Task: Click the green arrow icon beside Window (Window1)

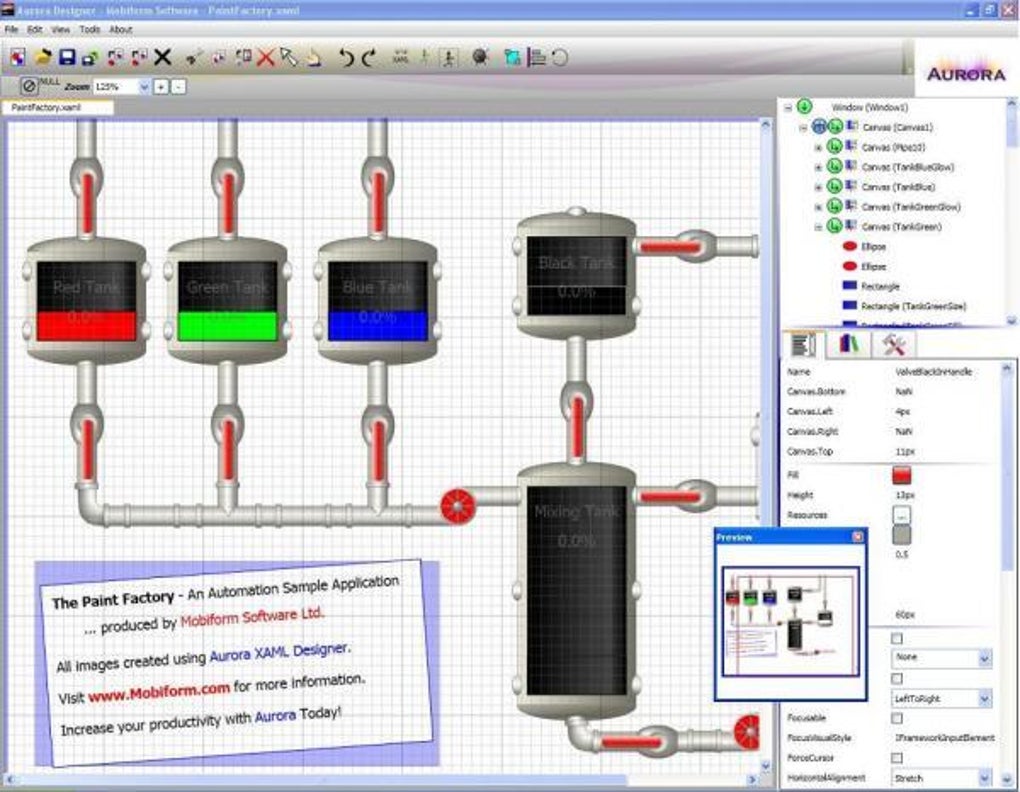Action: click(805, 106)
